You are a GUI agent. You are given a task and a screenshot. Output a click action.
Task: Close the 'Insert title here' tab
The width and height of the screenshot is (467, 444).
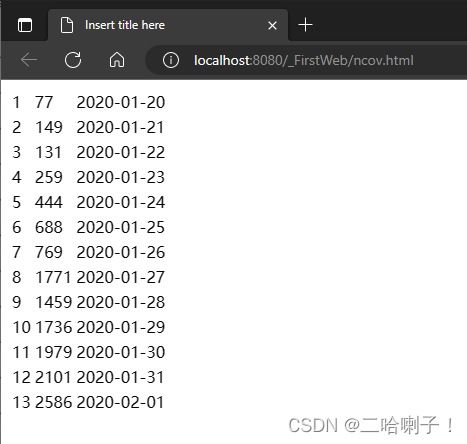(x=272, y=25)
